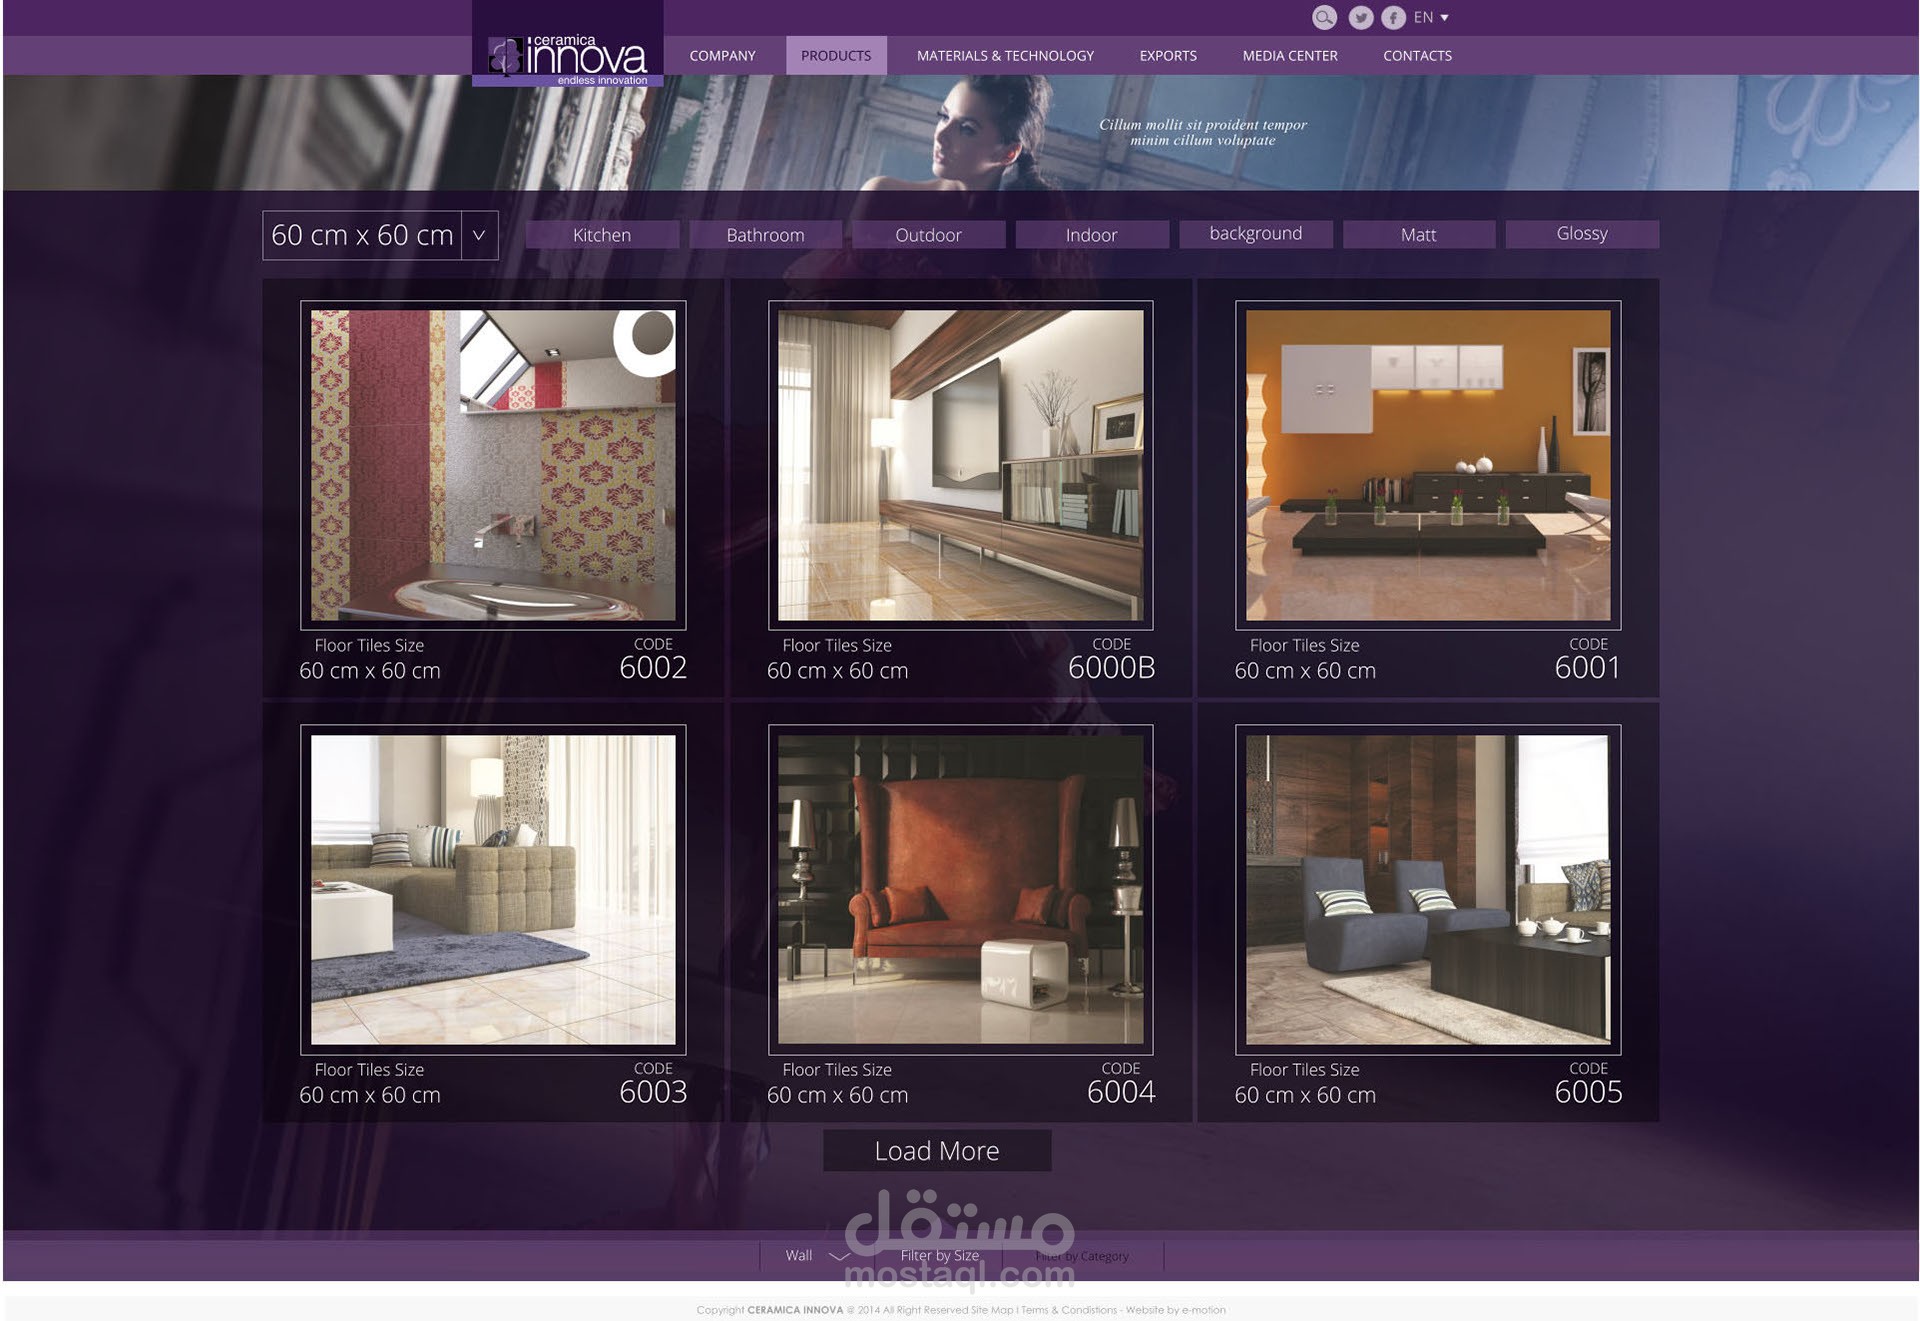
Task: Toggle the Glossy finish filter
Action: (1581, 234)
